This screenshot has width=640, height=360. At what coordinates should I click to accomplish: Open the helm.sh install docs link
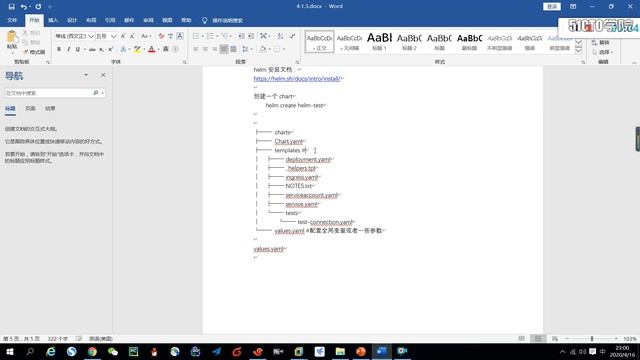(297, 78)
